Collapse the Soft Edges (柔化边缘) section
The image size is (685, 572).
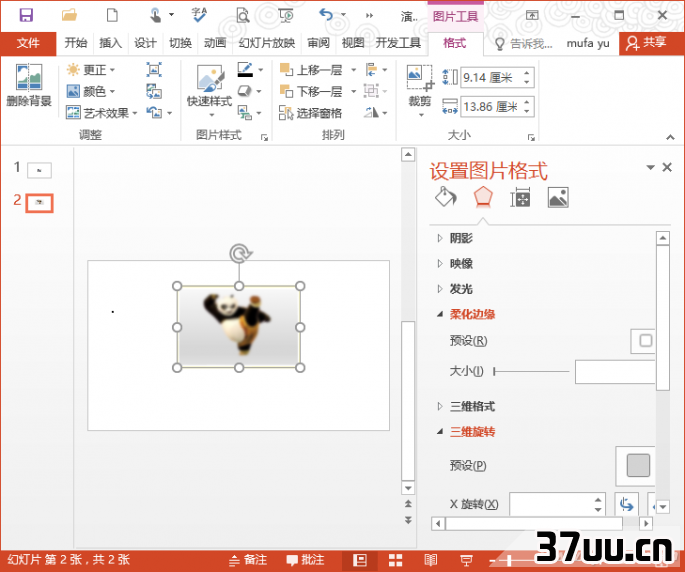coord(466,314)
